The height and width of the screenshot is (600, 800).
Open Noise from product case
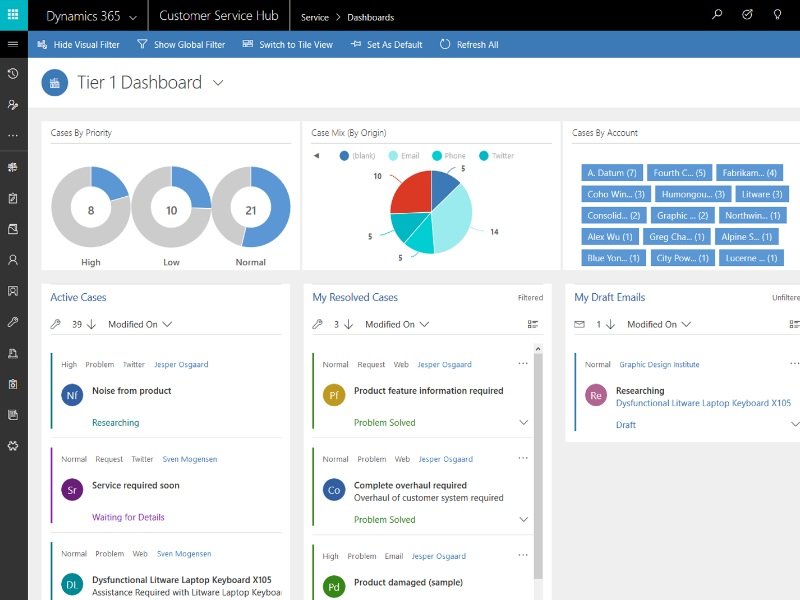(x=132, y=391)
